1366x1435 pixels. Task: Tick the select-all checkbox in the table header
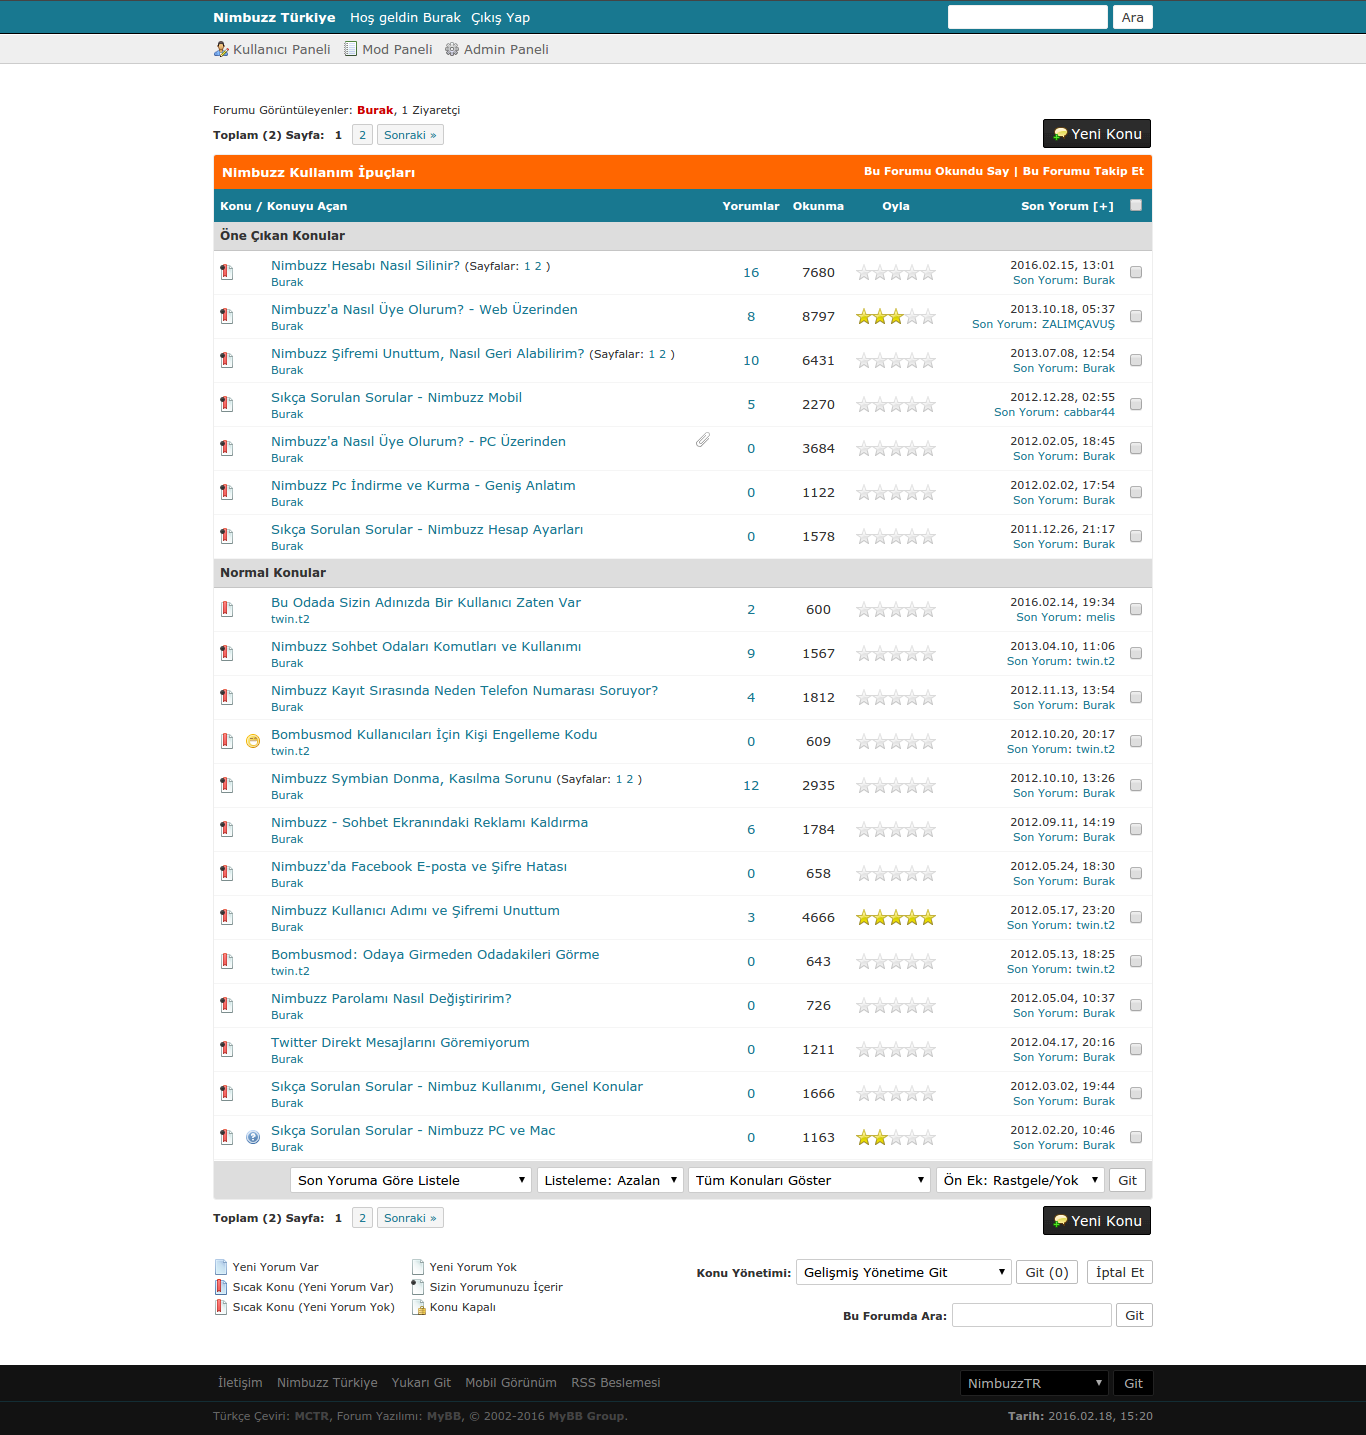1136,205
